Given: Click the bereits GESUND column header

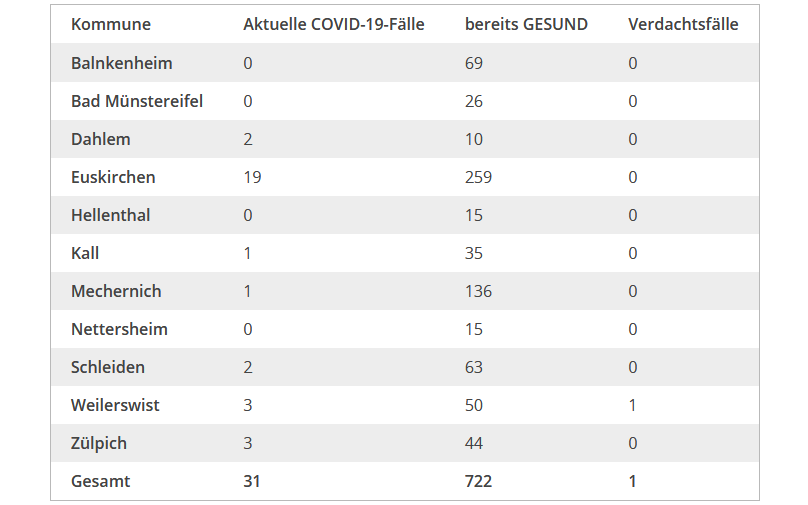Looking at the screenshot, I should coord(526,24).
